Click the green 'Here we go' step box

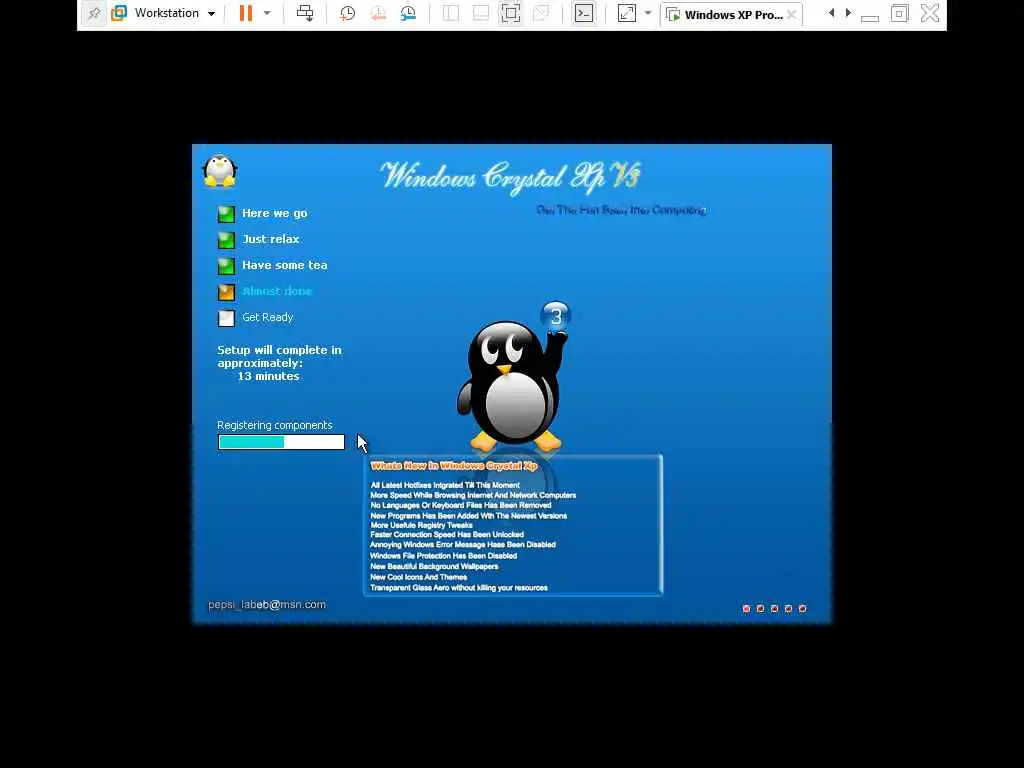click(226, 214)
